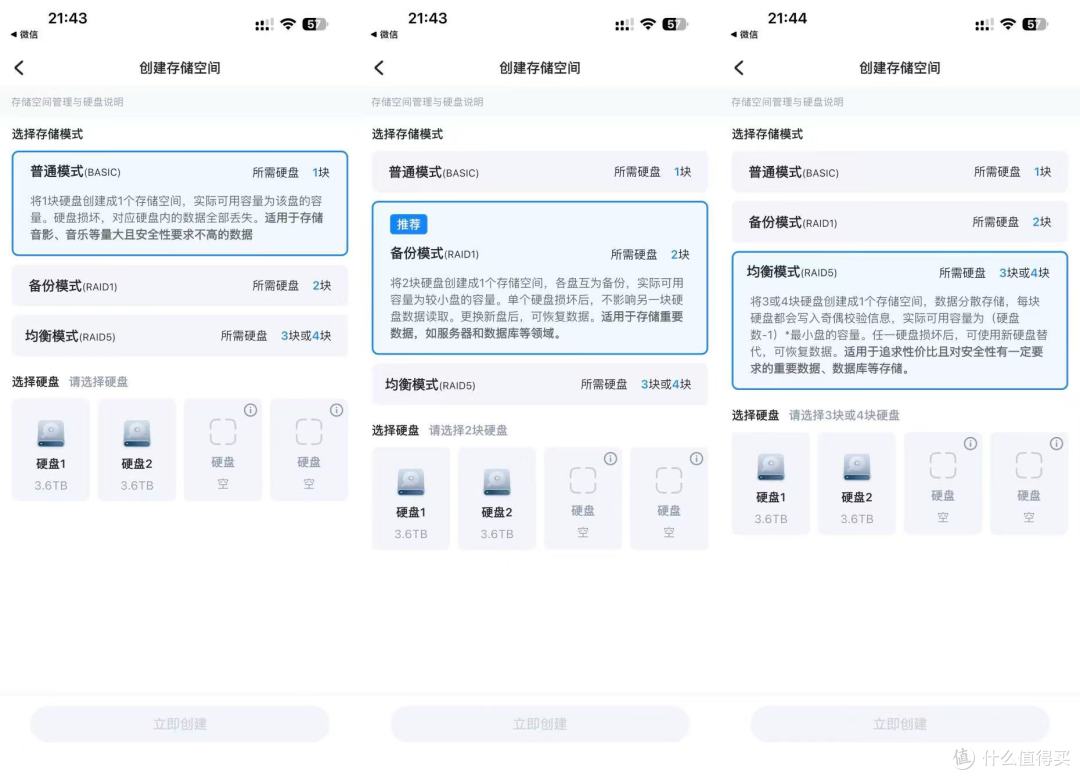Tap the 推荐 badge in the middle screen
Image resolution: width=1080 pixels, height=780 pixels.
pos(408,224)
